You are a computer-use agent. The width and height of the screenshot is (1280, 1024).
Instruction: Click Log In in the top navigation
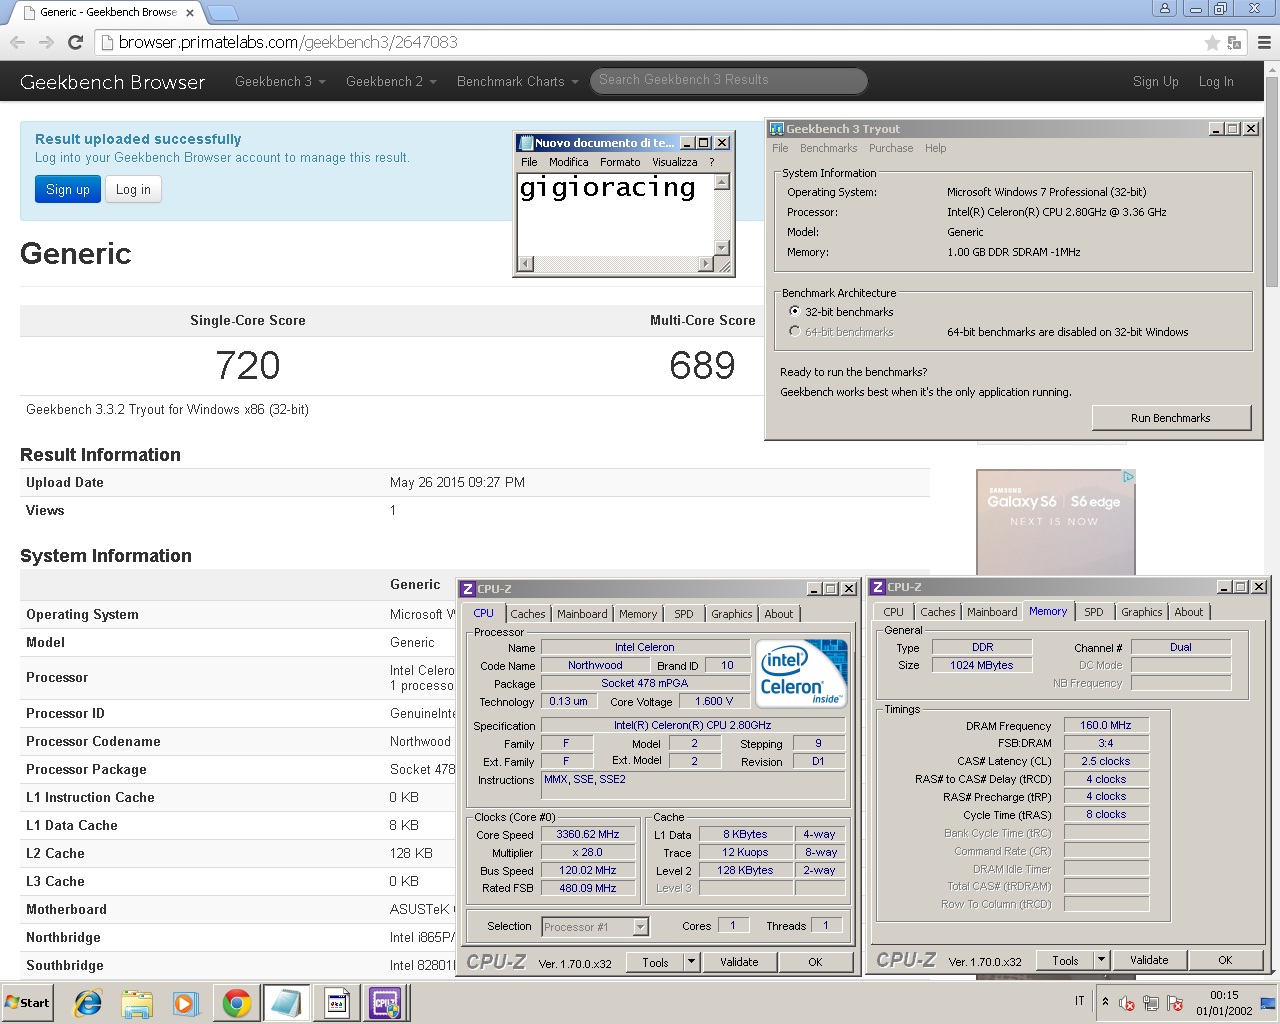tap(1216, 82)
